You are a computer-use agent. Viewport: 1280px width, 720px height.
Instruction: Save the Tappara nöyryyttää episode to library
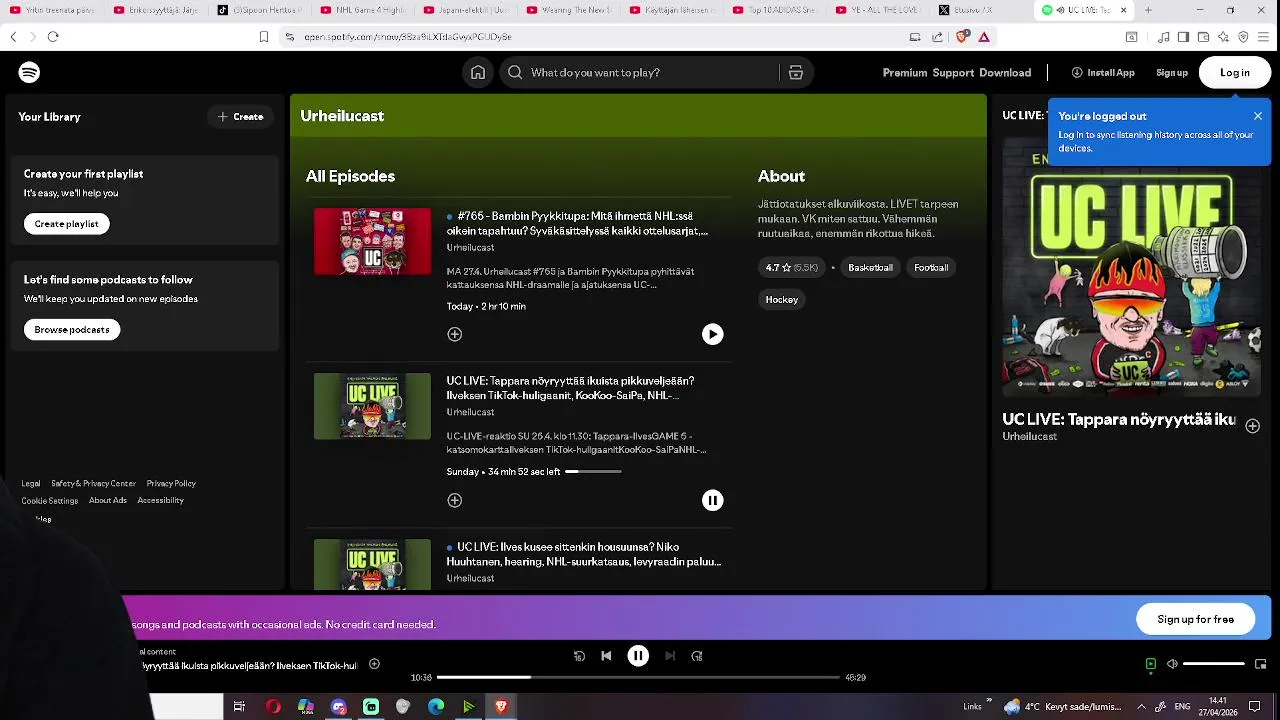tap(455, 500)
